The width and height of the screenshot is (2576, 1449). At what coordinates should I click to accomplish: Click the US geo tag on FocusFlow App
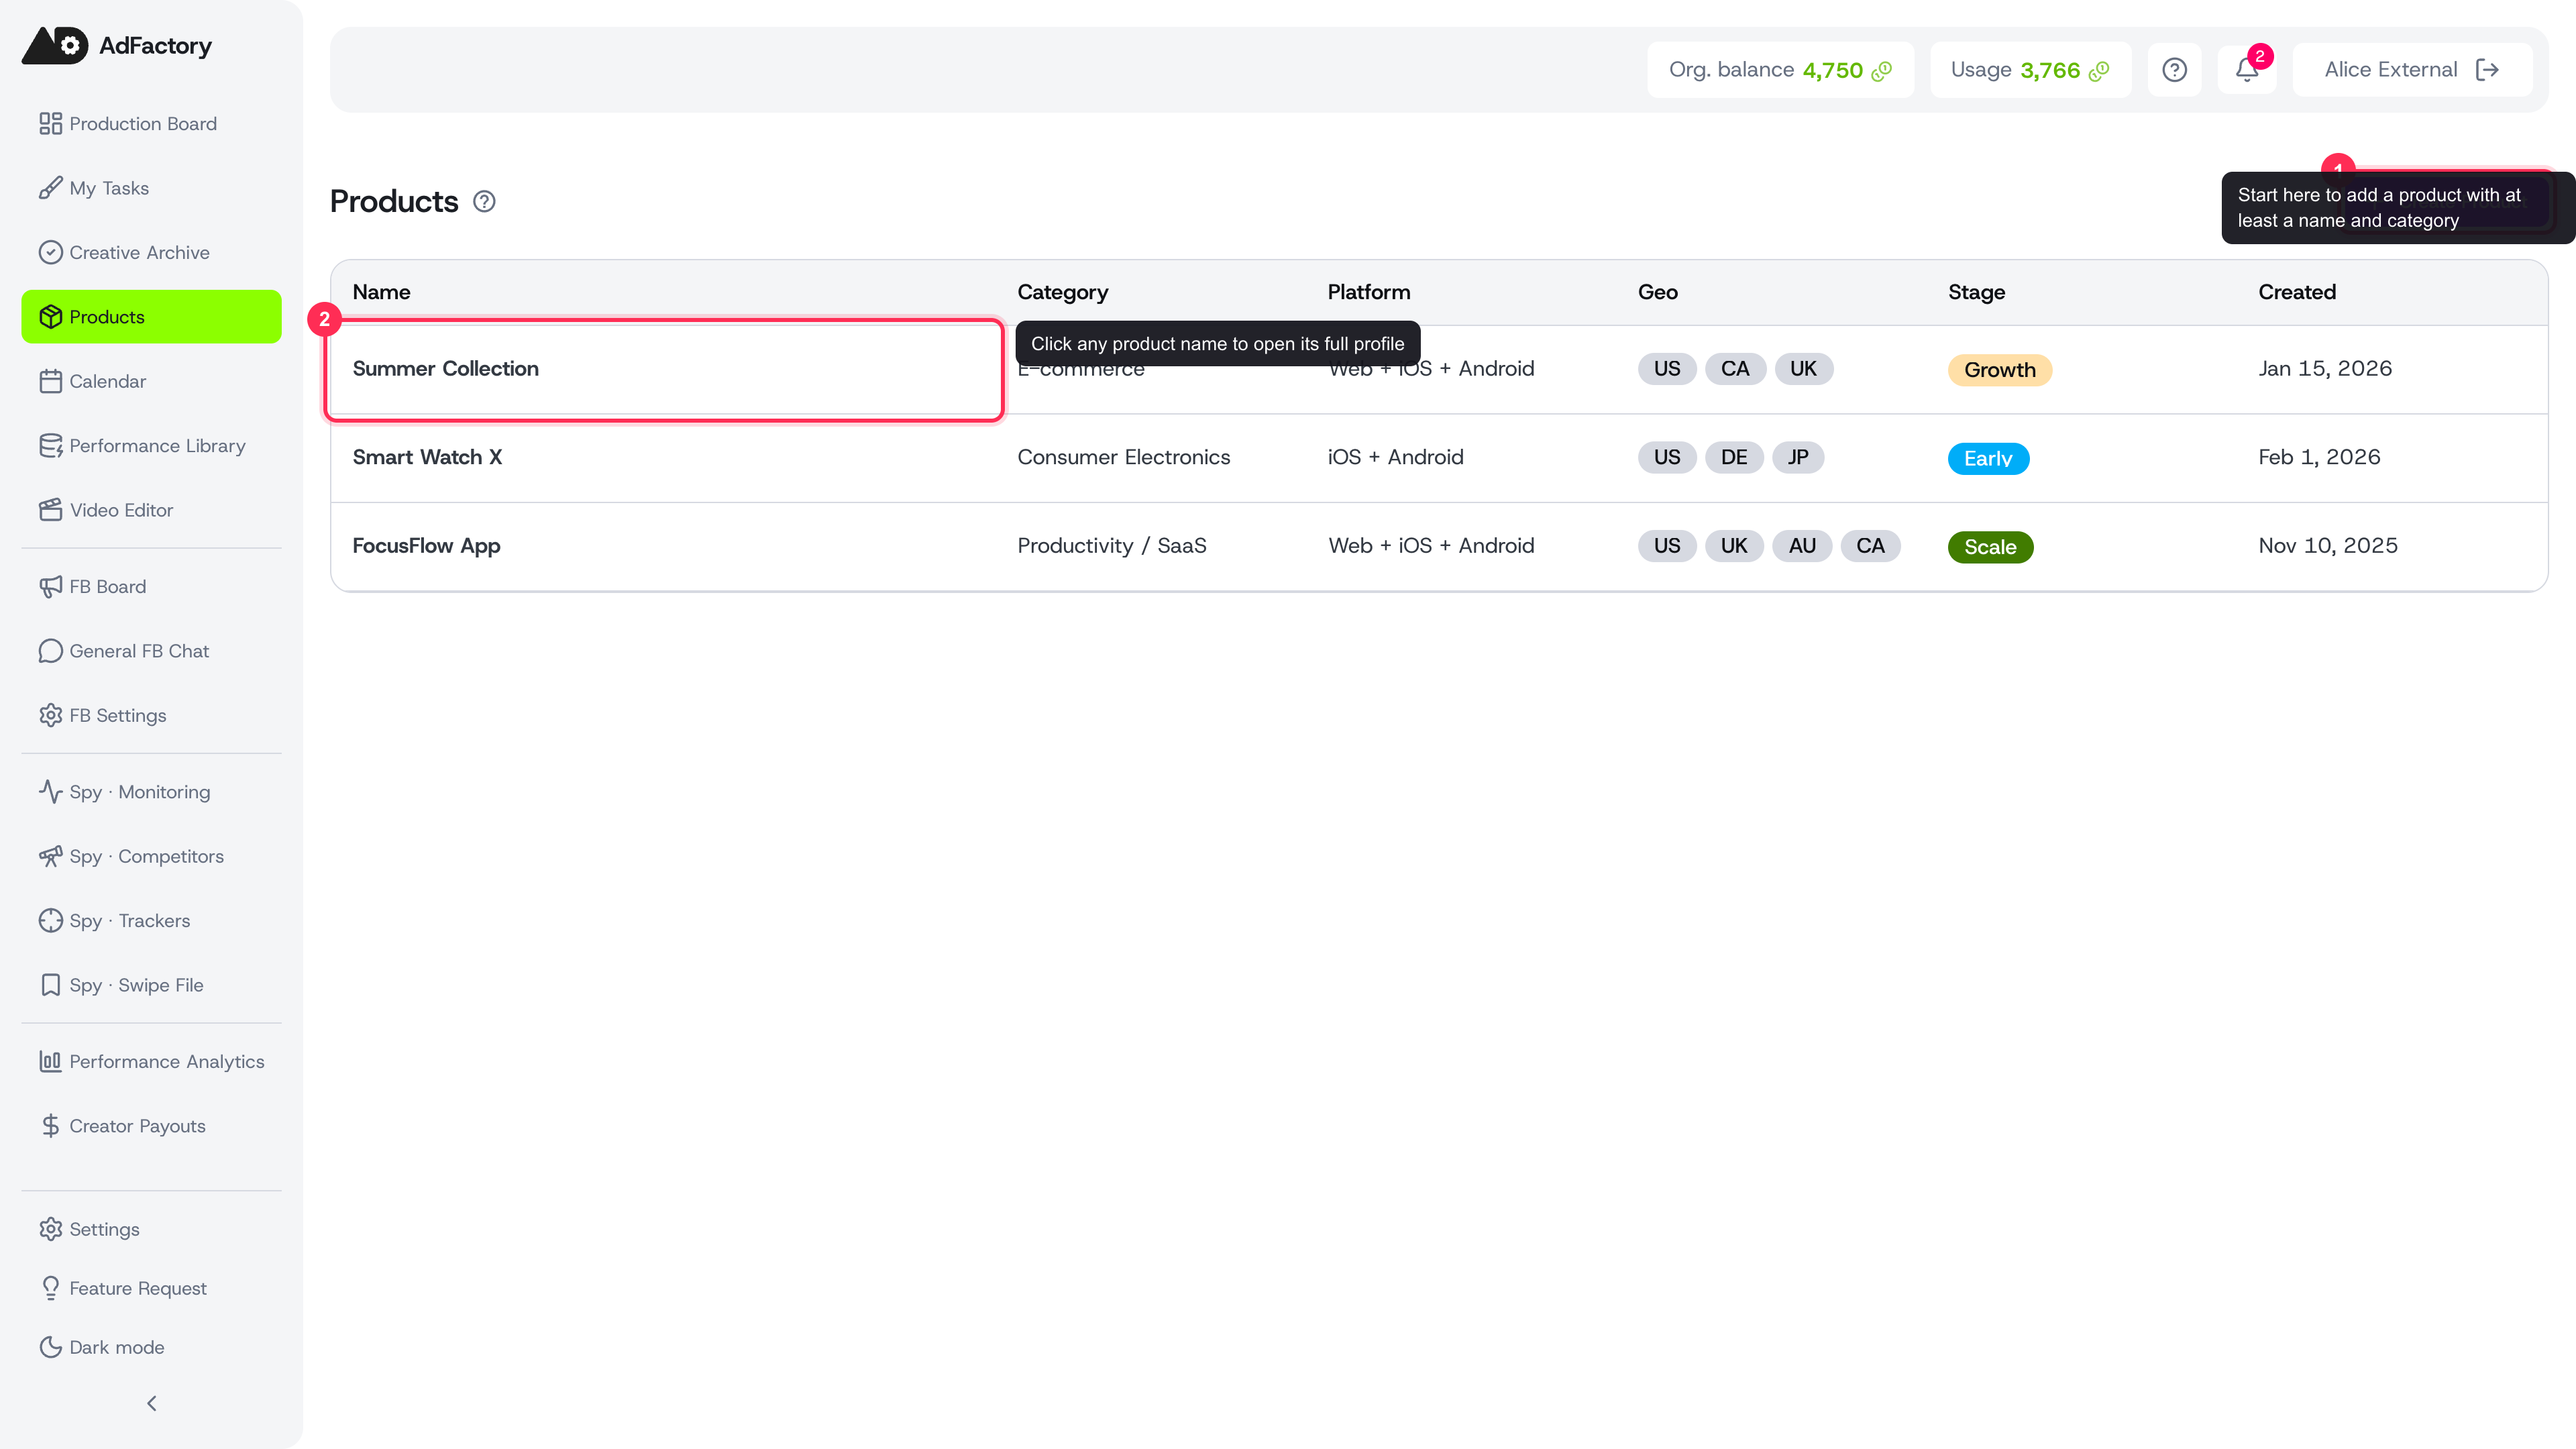(x=1667, y=546)
